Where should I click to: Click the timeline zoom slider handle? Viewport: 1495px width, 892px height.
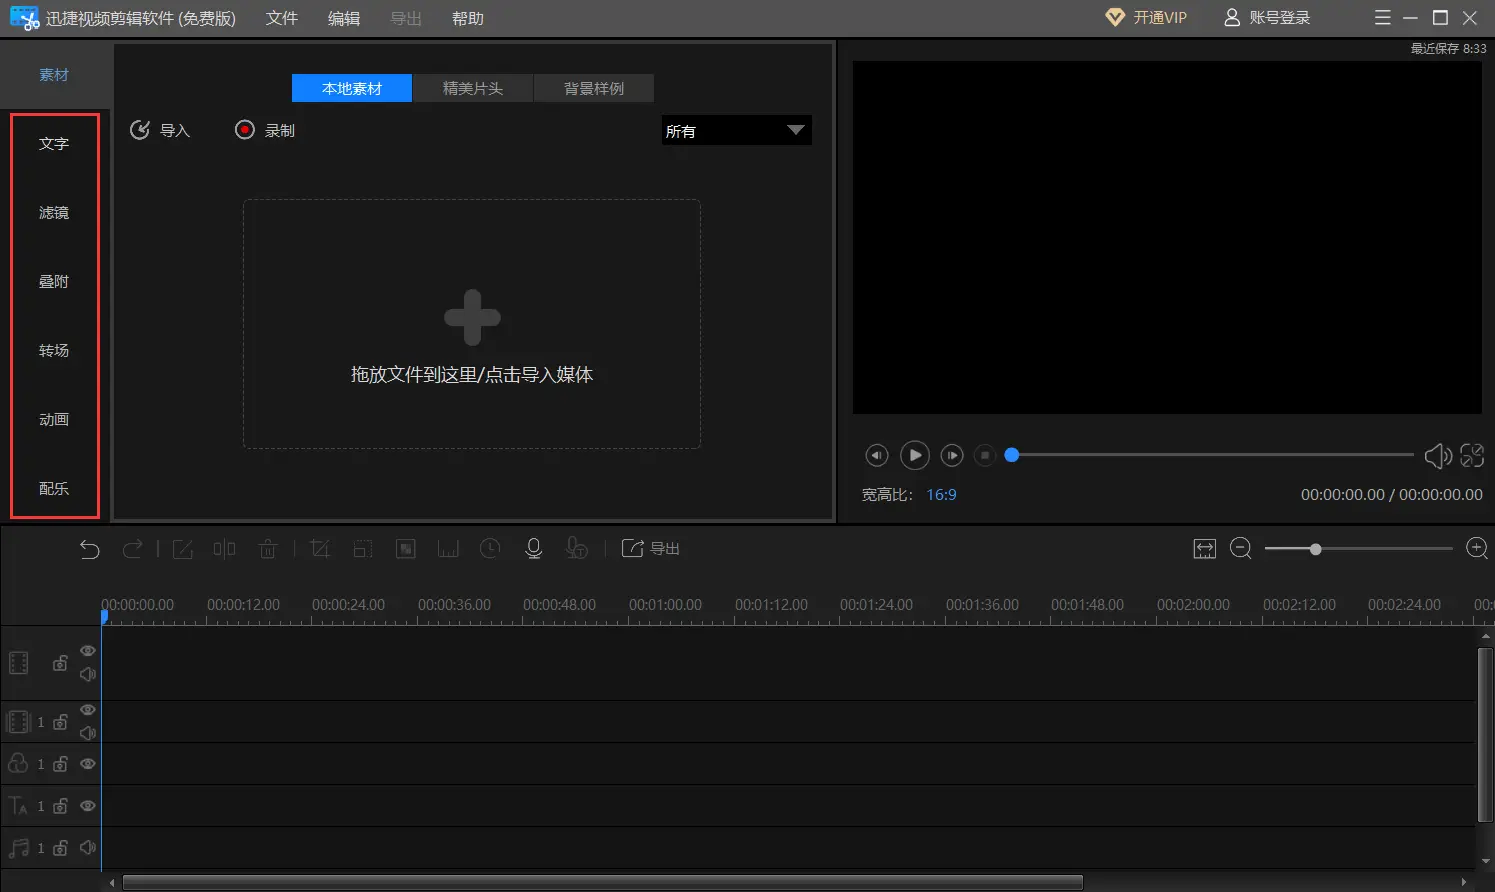(1316, 549)
